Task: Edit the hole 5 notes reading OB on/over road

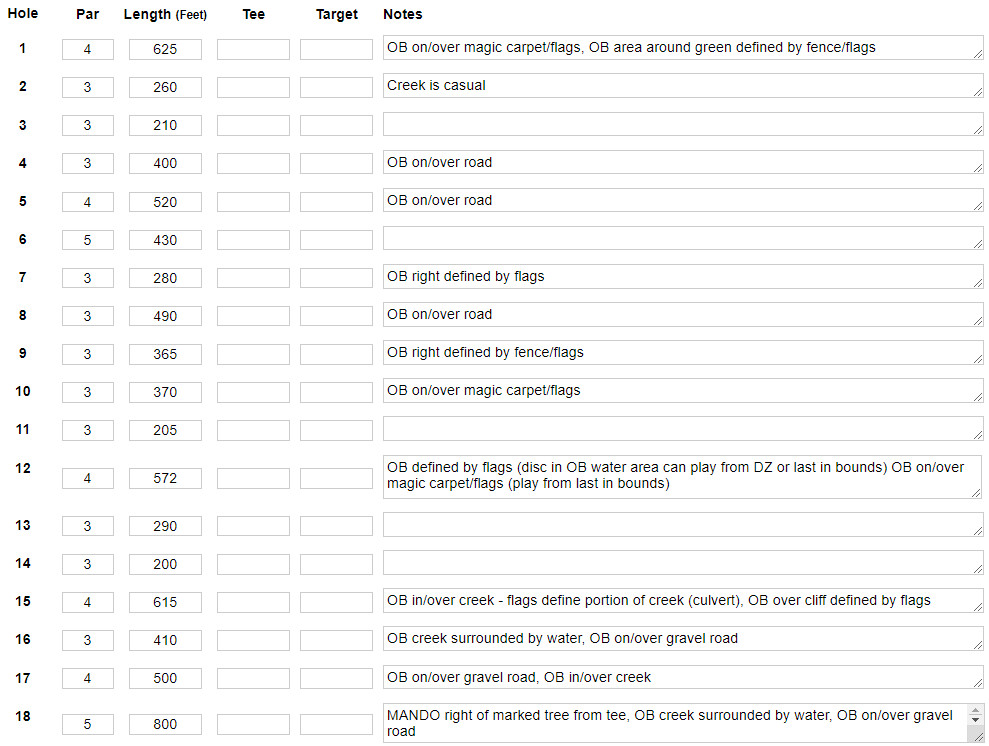Action: pos(683,200)
